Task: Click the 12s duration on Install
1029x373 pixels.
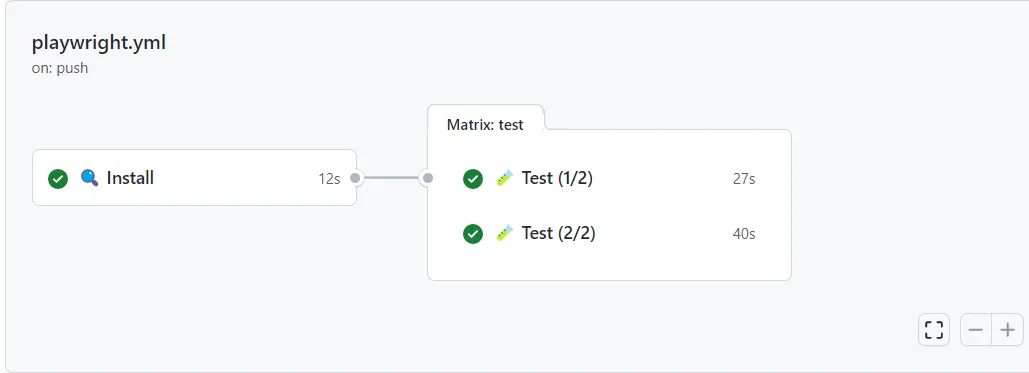Action: coord(329,179)
